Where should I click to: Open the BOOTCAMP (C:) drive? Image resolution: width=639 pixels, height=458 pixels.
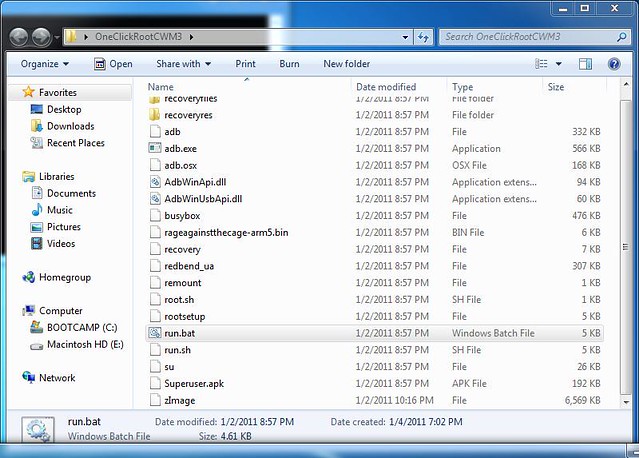82,328
